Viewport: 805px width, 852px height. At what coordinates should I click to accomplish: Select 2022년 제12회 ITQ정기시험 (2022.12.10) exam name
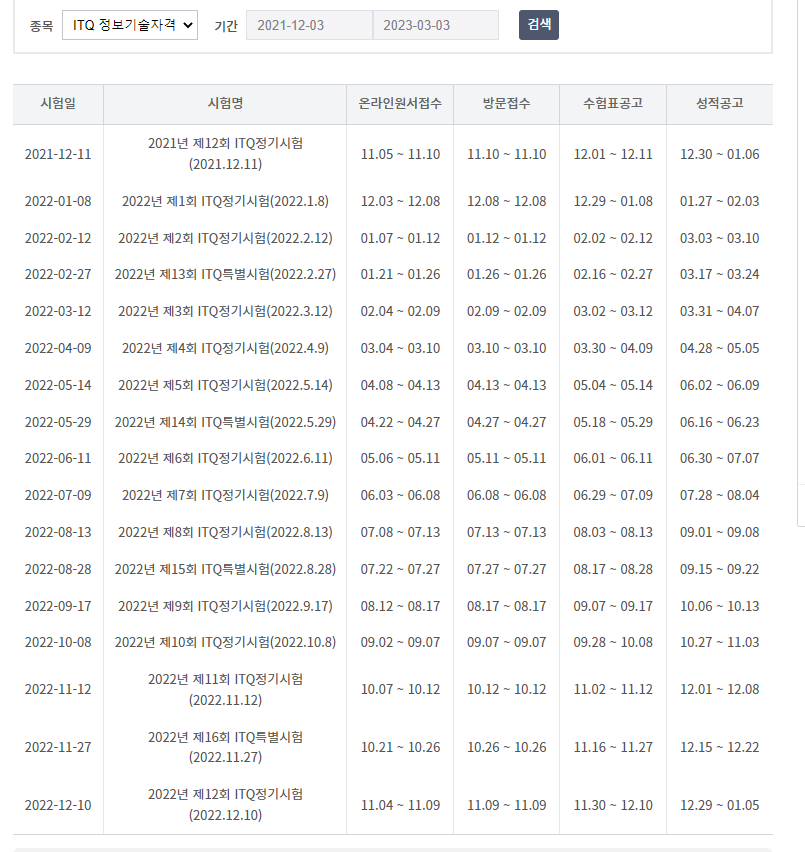point(225,805)
